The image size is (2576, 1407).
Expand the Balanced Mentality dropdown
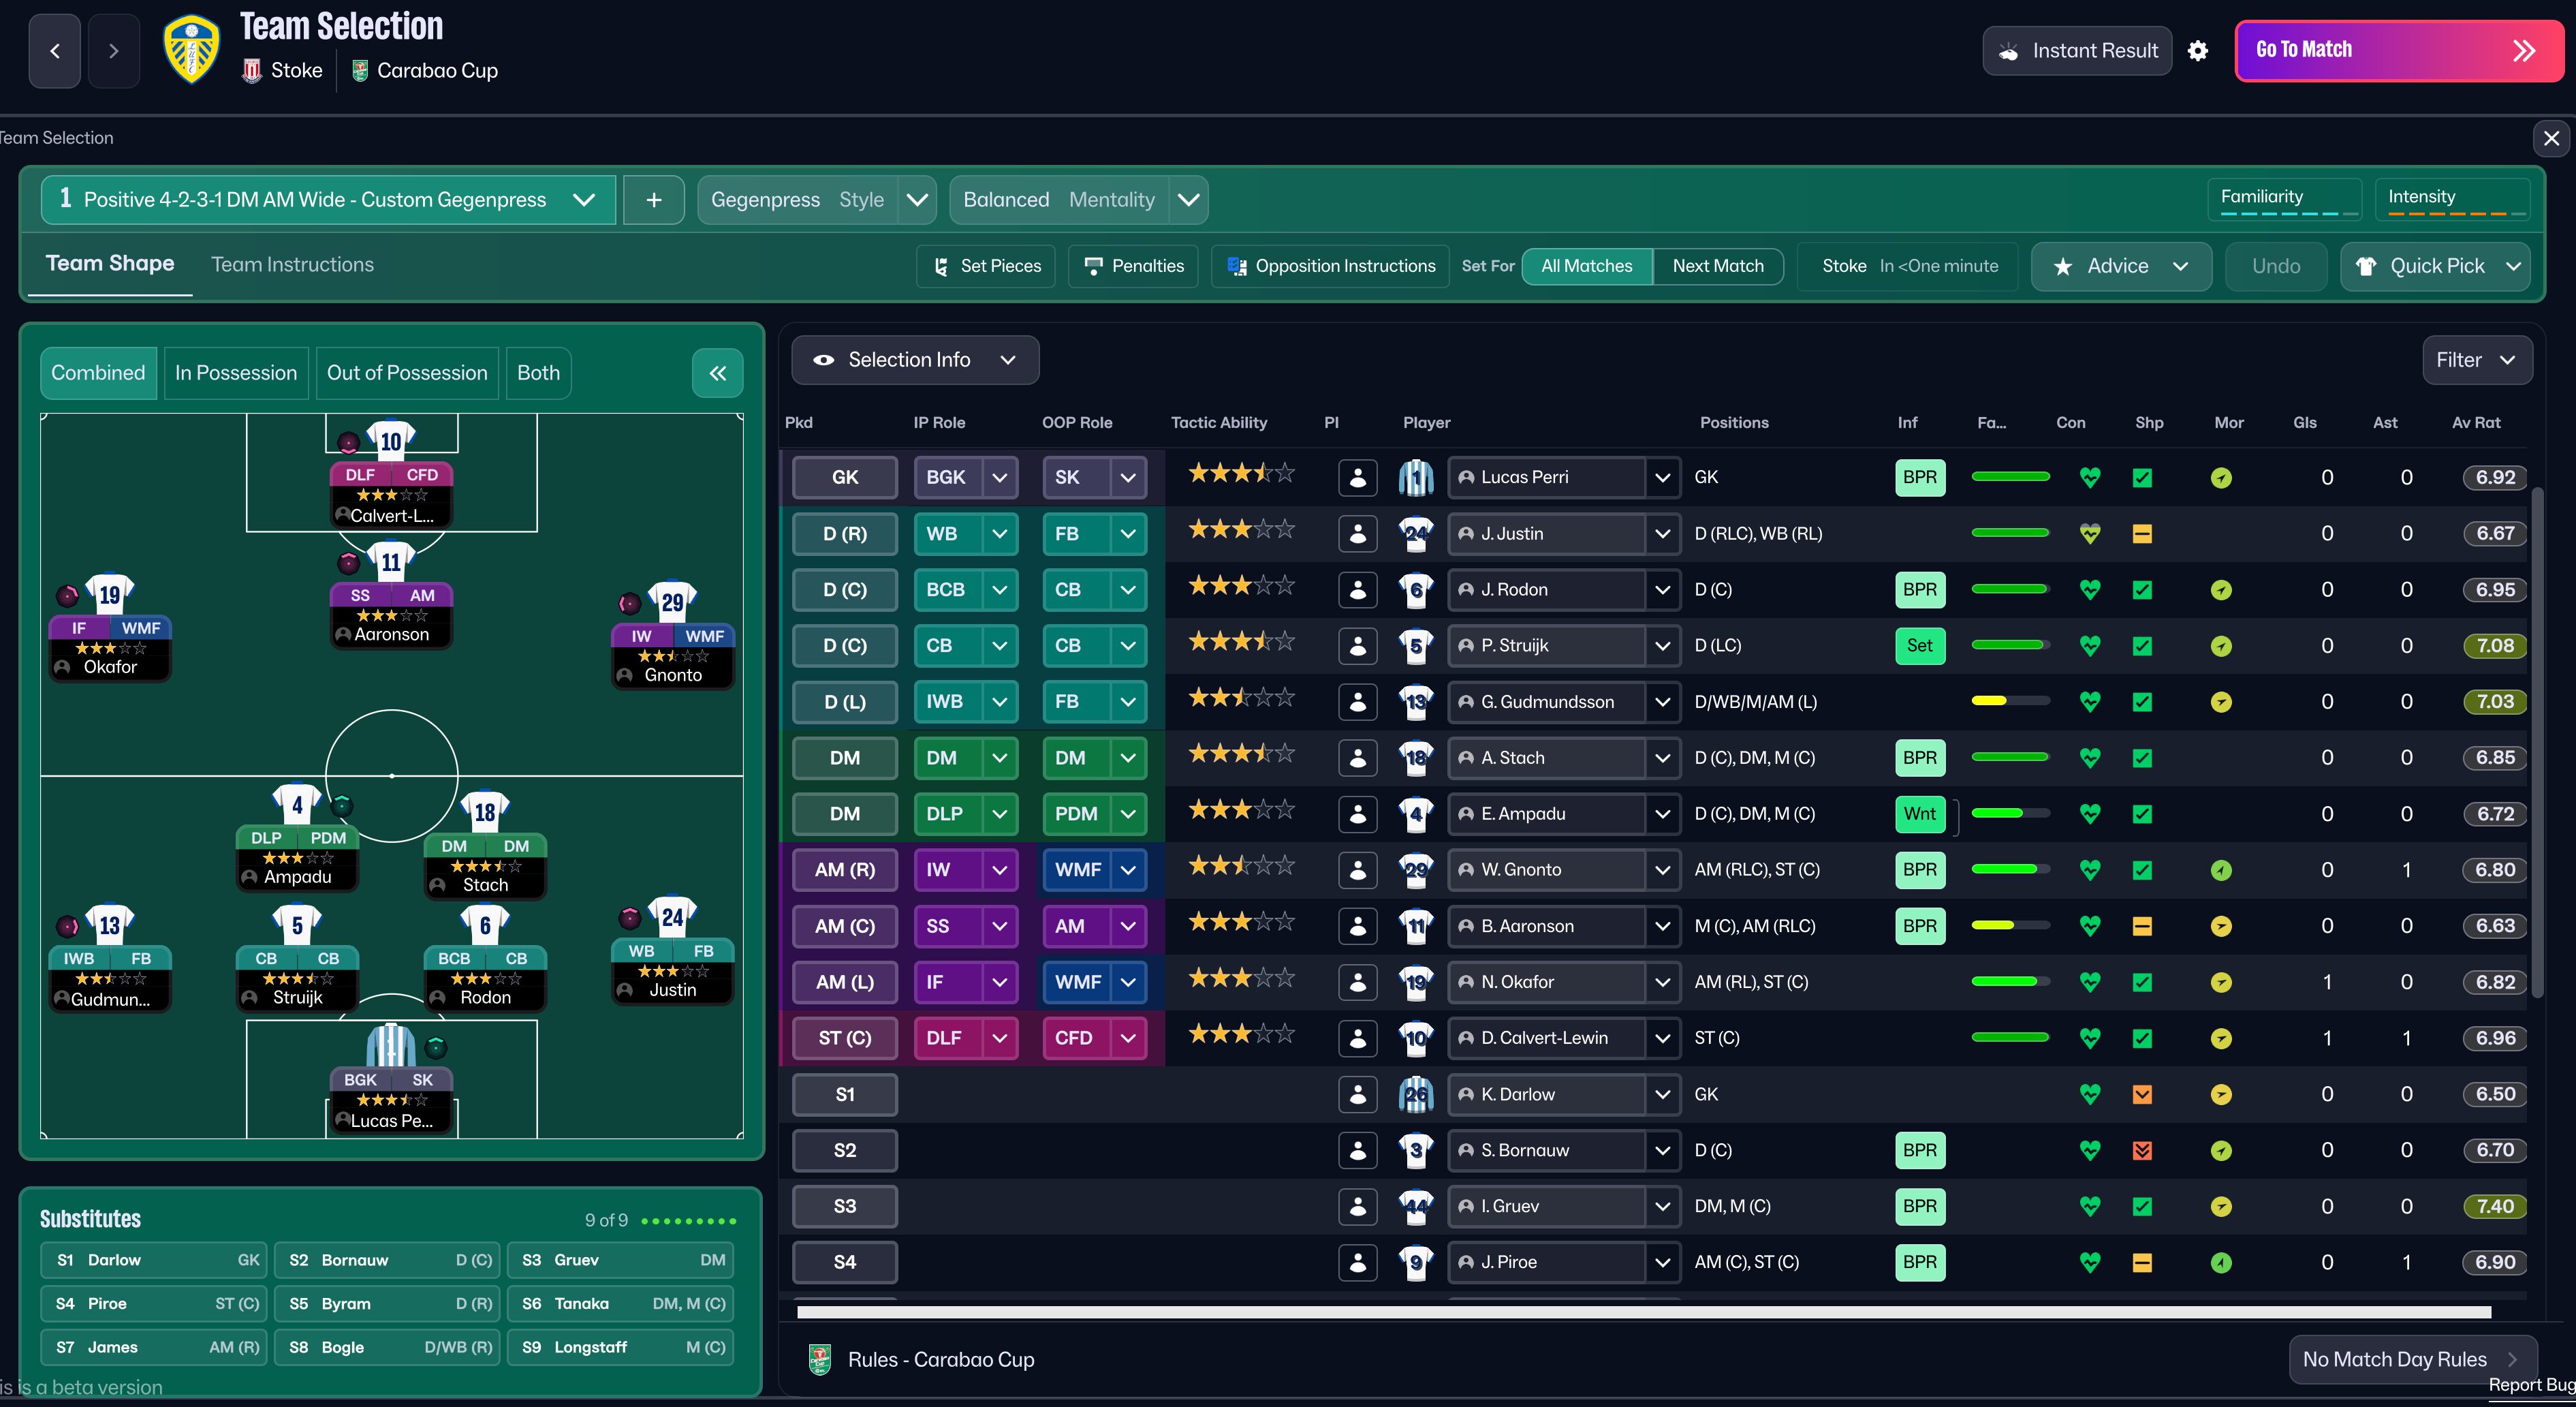(x=1188, y=200)
